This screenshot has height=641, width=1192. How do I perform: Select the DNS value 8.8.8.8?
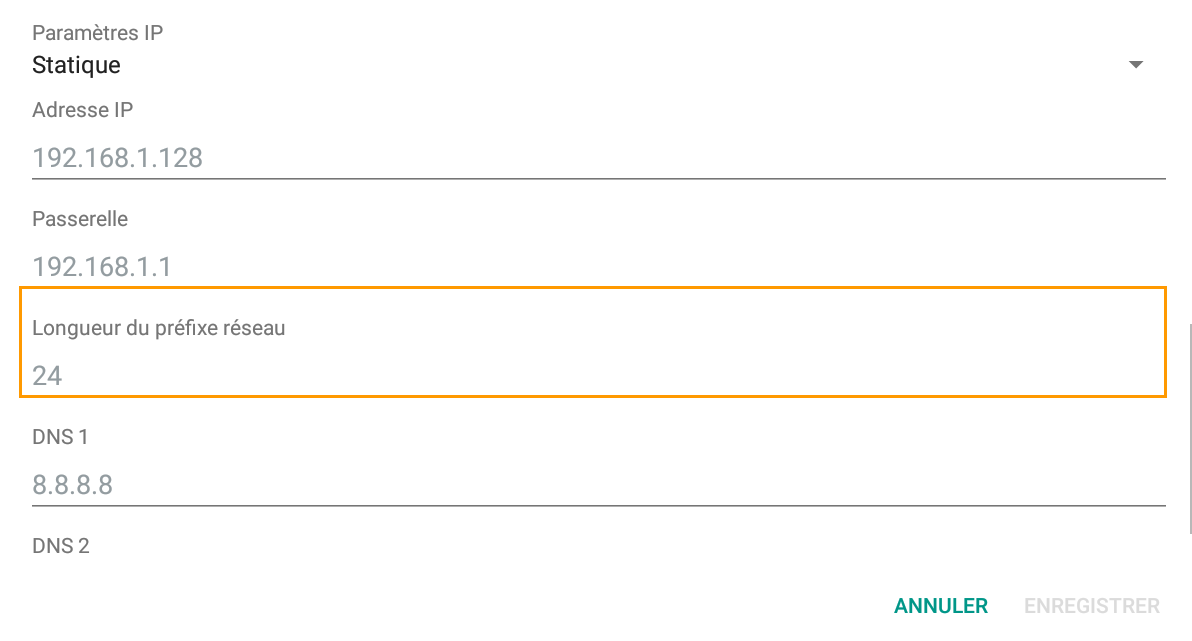(x=74, y=484)
